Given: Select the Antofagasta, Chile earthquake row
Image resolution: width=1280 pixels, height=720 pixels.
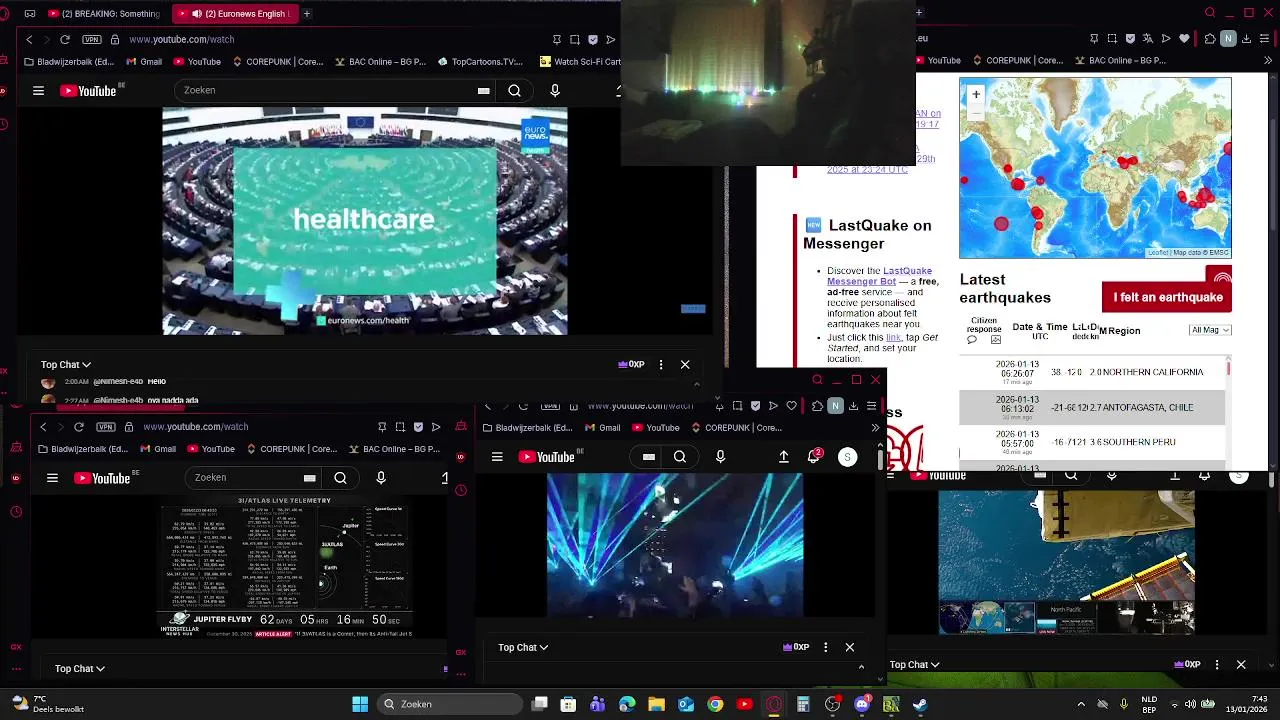Looking at the screenshot, I should click(x=1092, y=408).
